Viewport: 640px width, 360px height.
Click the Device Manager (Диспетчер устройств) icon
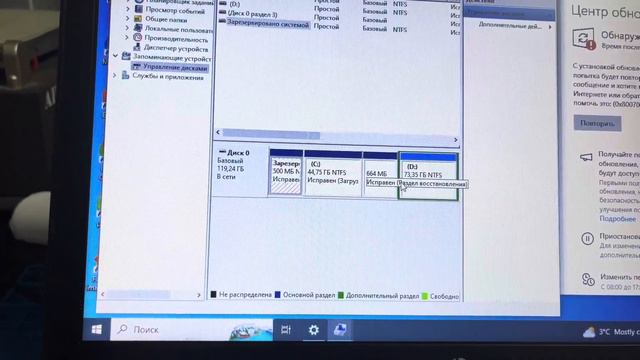pyautogui.click(x=137, y=48)
